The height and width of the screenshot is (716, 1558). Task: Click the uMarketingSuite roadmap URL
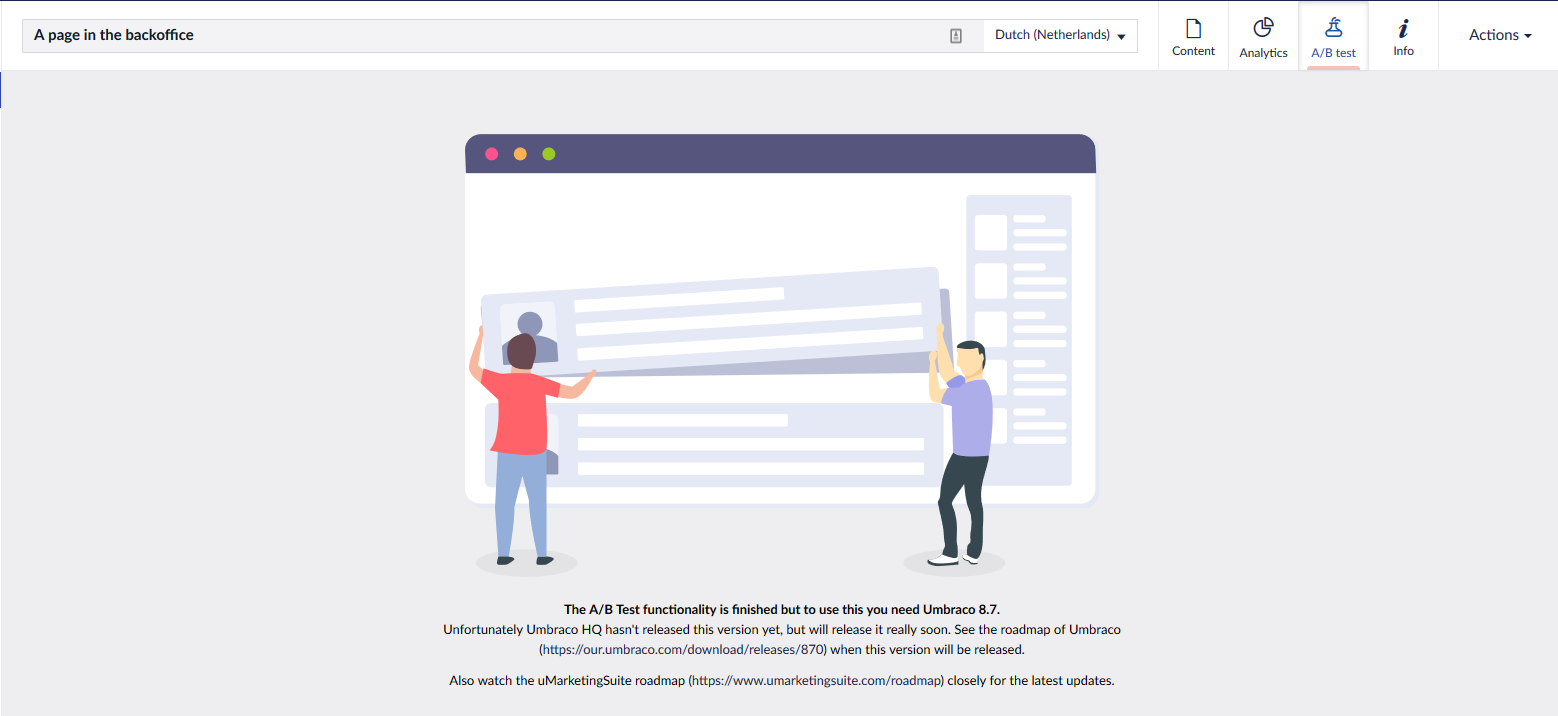click(818, 681)
